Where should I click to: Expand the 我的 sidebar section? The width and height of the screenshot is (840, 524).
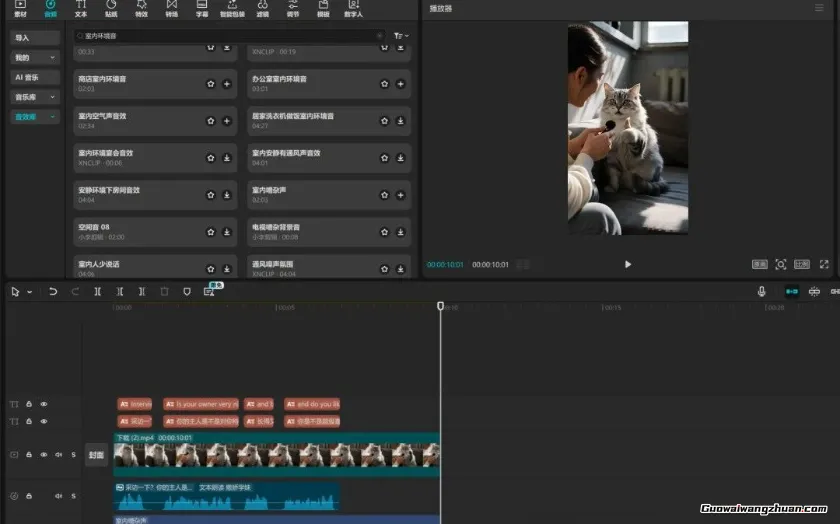click(x=35, y=57)
